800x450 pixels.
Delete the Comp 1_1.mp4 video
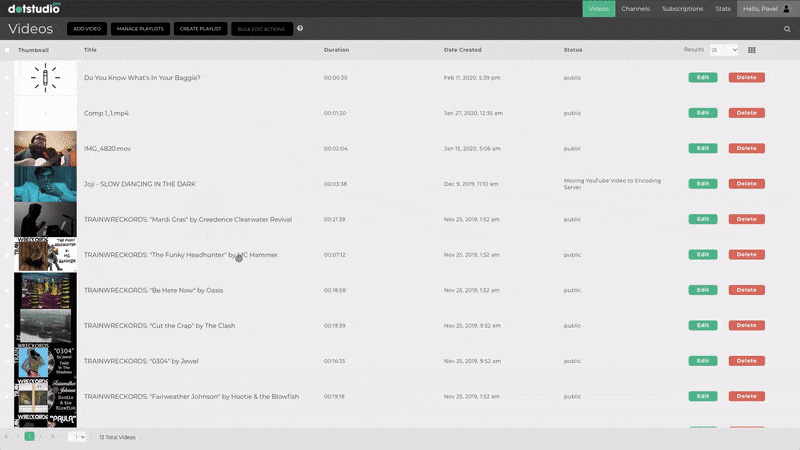746,113
